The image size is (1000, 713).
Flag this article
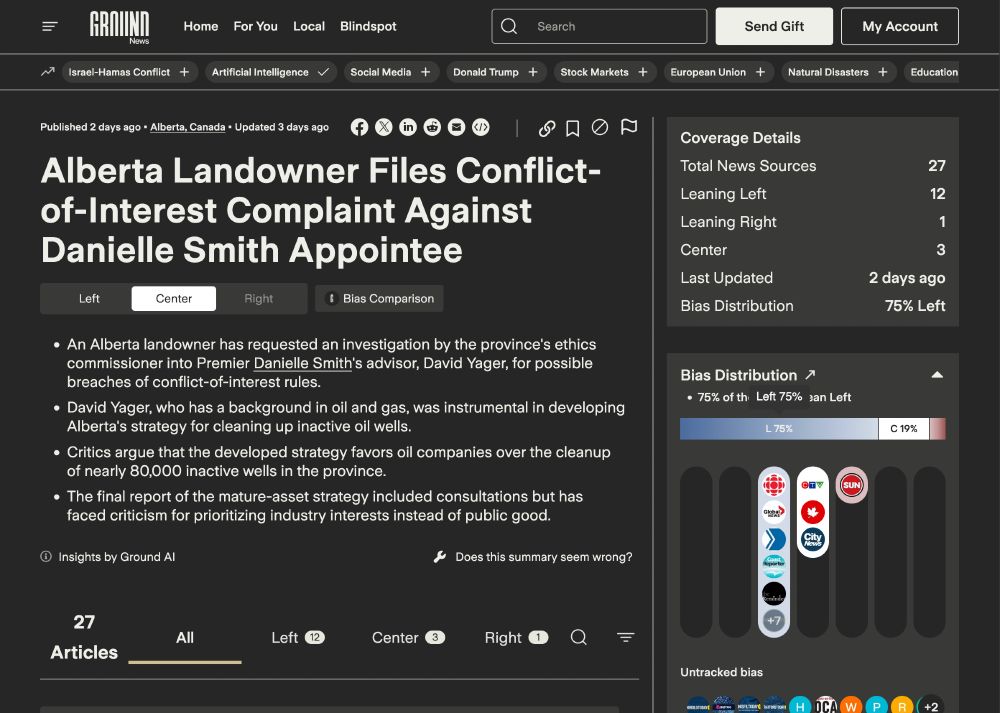629,127
